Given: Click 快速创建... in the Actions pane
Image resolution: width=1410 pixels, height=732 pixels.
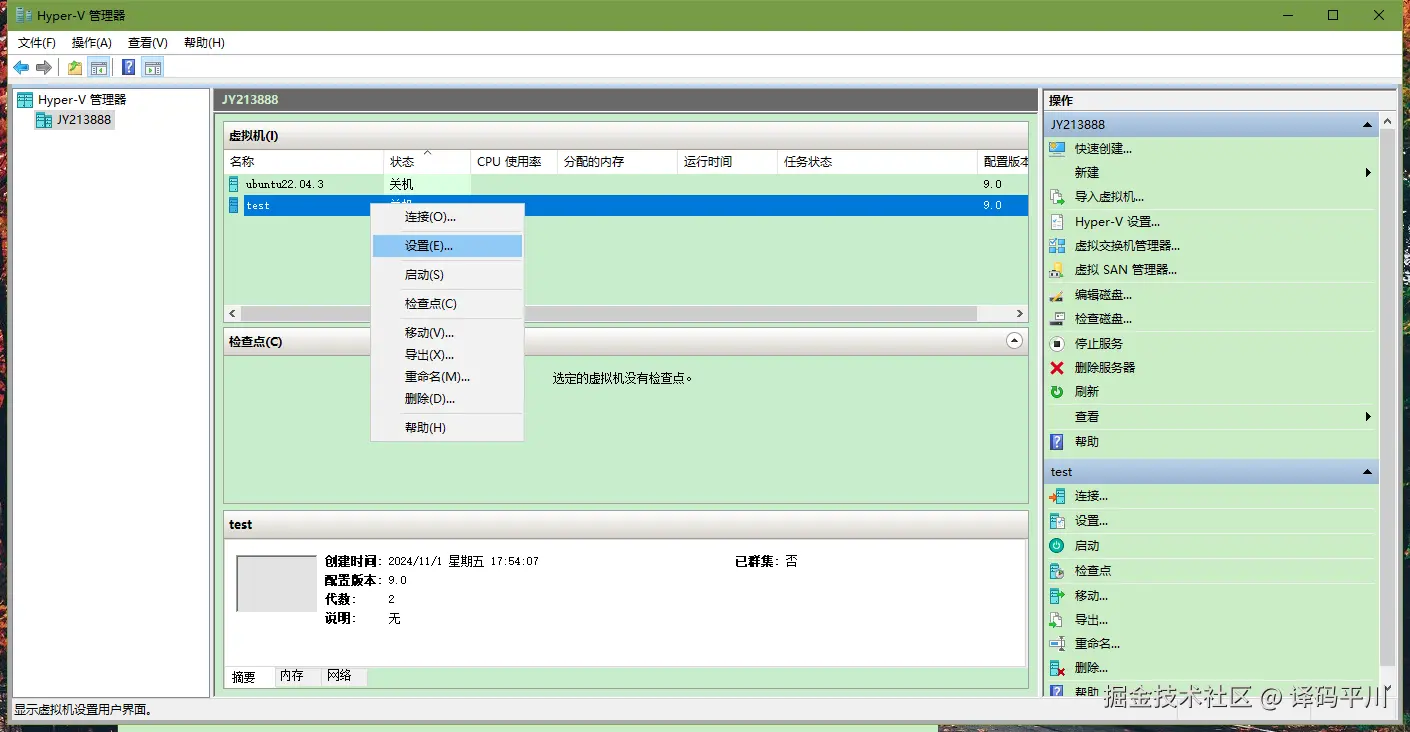Looking at the screenshot, I should 1103,148.
